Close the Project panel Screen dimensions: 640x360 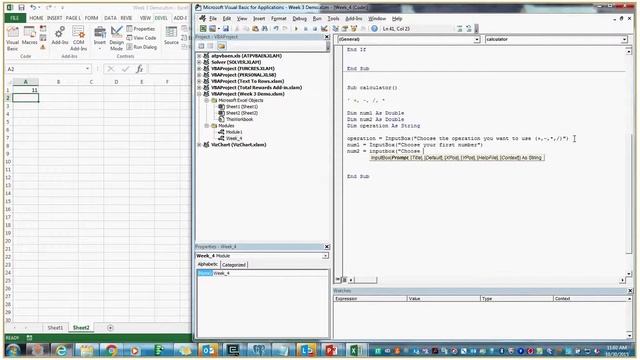click(x=327, y=37)
